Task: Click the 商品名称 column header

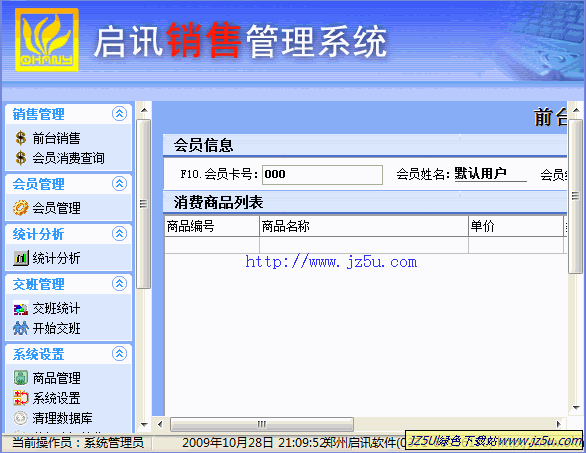Action: 364,226
